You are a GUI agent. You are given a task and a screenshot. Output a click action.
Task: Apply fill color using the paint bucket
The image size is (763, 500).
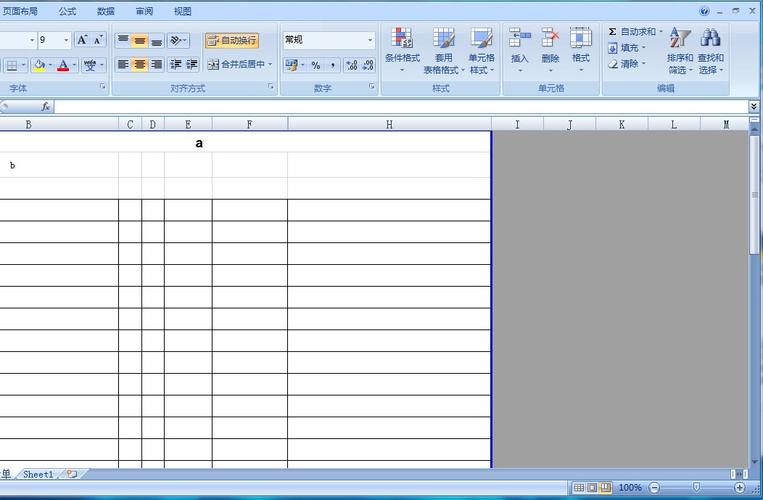(39, 65)
